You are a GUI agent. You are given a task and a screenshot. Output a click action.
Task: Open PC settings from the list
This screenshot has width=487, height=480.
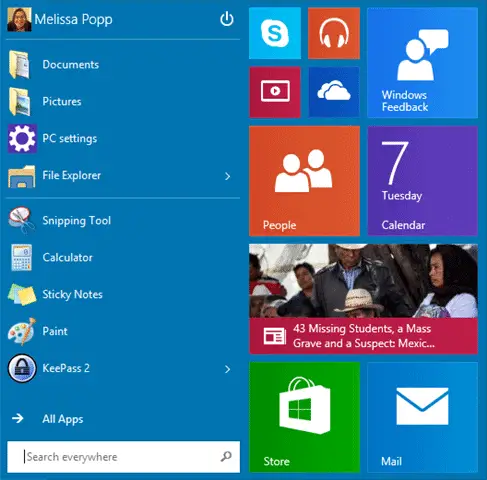click(123, 138)
